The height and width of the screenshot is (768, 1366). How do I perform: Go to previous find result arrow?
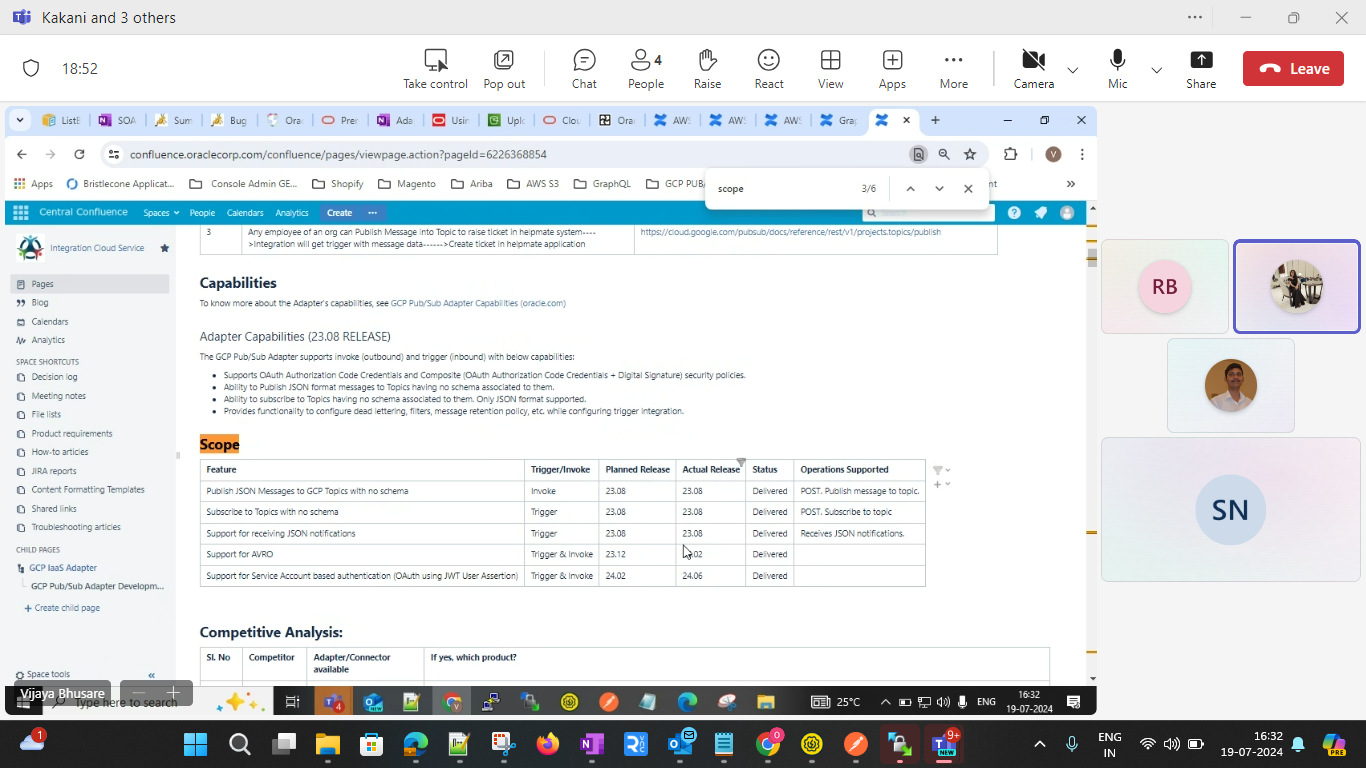pyautogui.click(x=910, y=188)
